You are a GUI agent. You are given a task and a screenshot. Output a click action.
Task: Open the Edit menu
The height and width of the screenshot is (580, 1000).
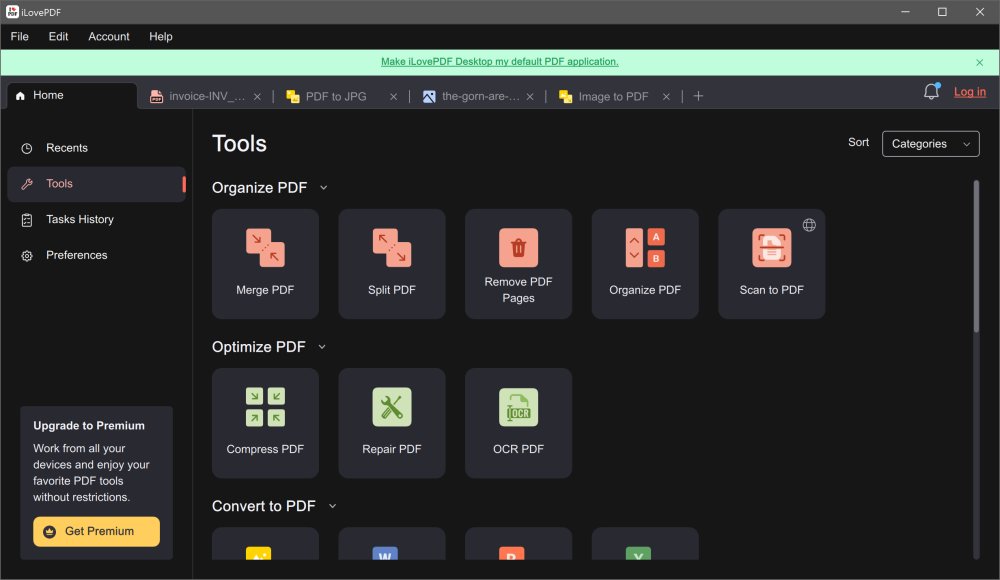tap(58, 36)
